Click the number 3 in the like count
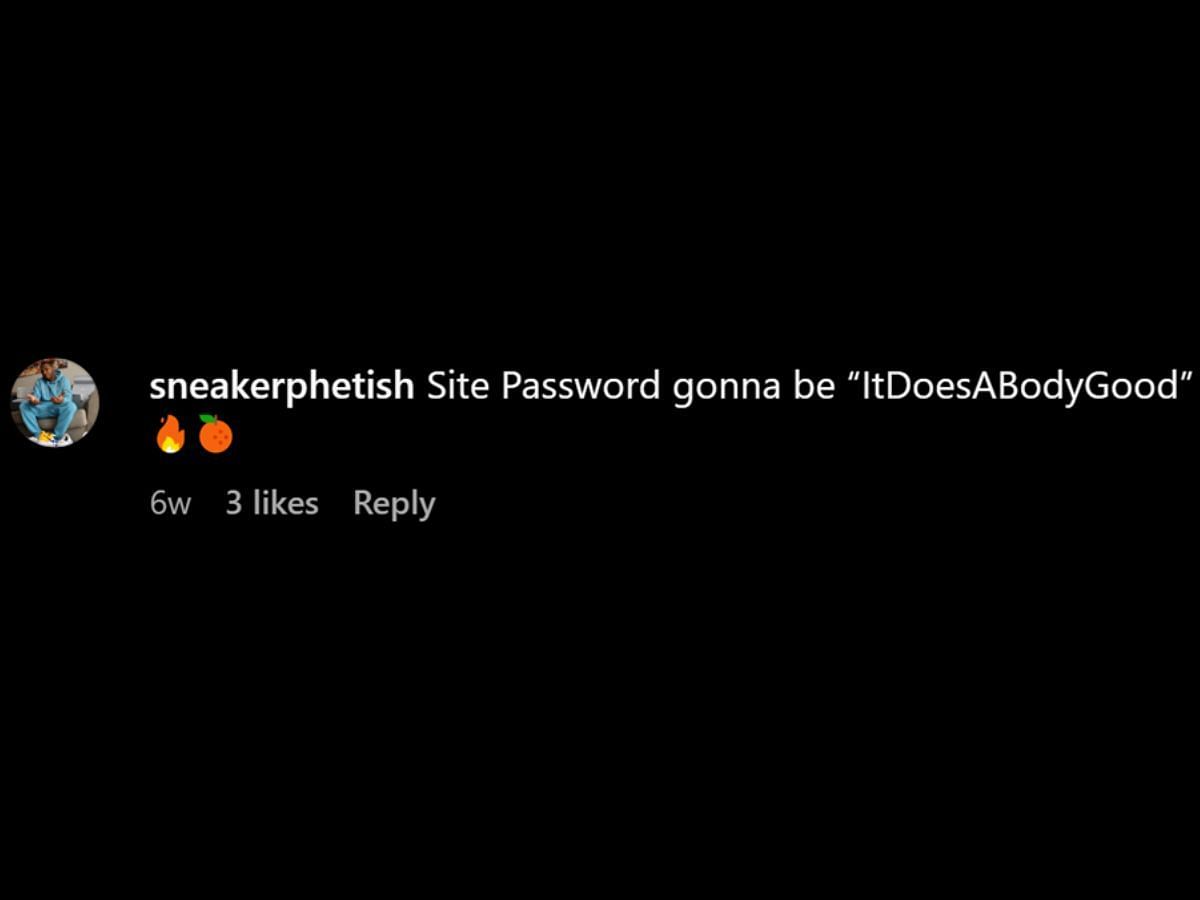This screenshot has width=1200, height=900. coord(234,503)
